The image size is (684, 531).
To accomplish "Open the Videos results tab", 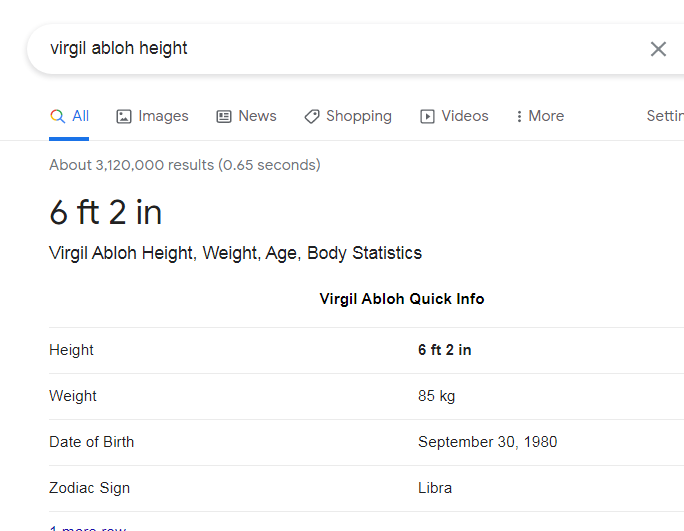I will click(454, 116).
